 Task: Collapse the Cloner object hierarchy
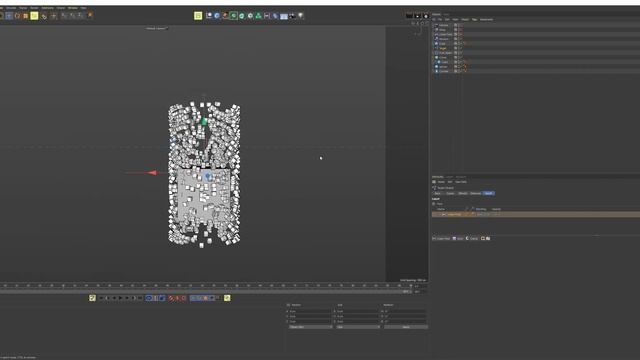coord(433,57)
